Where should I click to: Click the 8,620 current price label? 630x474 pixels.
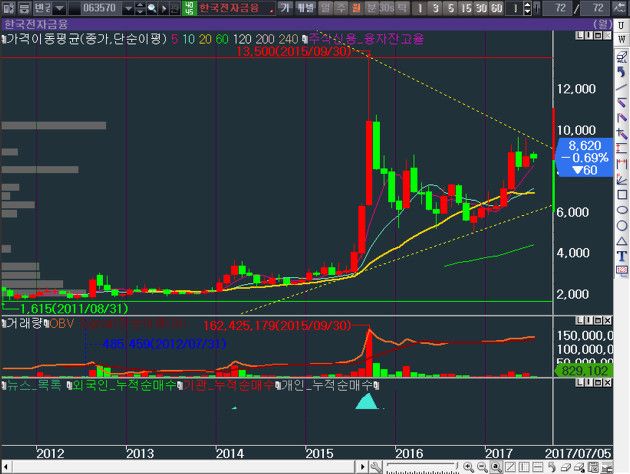584,145
